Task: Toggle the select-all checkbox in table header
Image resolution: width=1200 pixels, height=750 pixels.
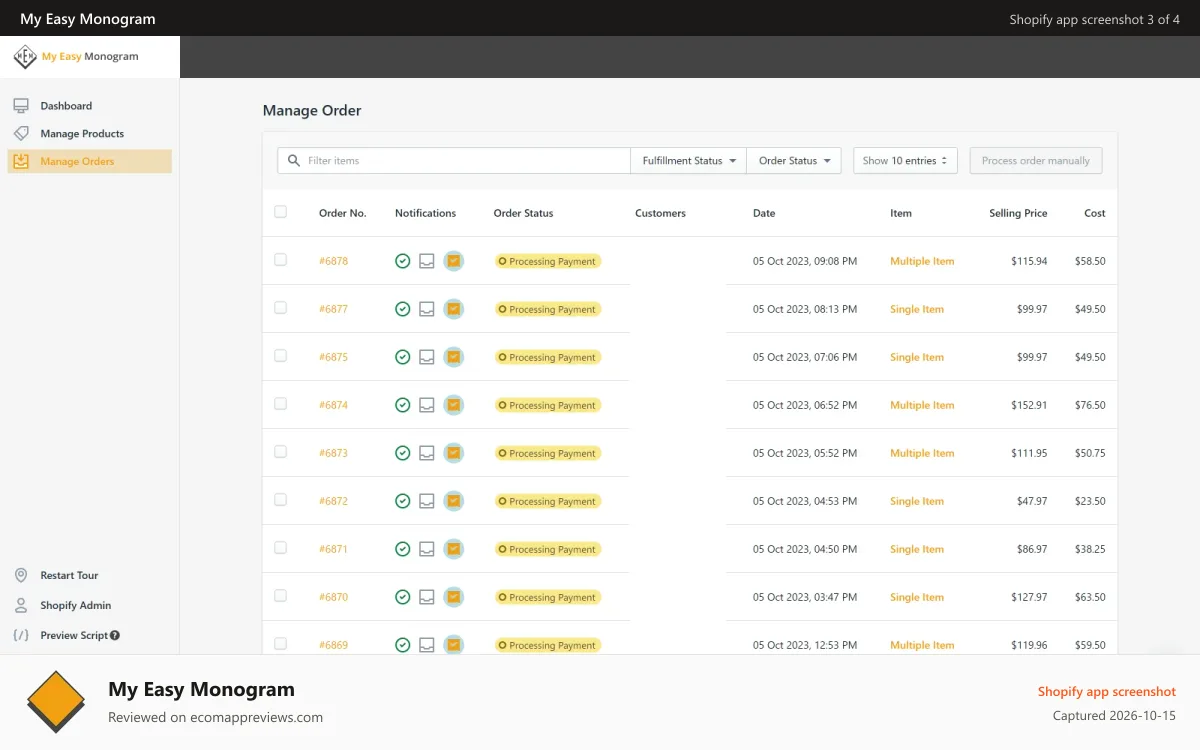Action: [x=280, y=211]
